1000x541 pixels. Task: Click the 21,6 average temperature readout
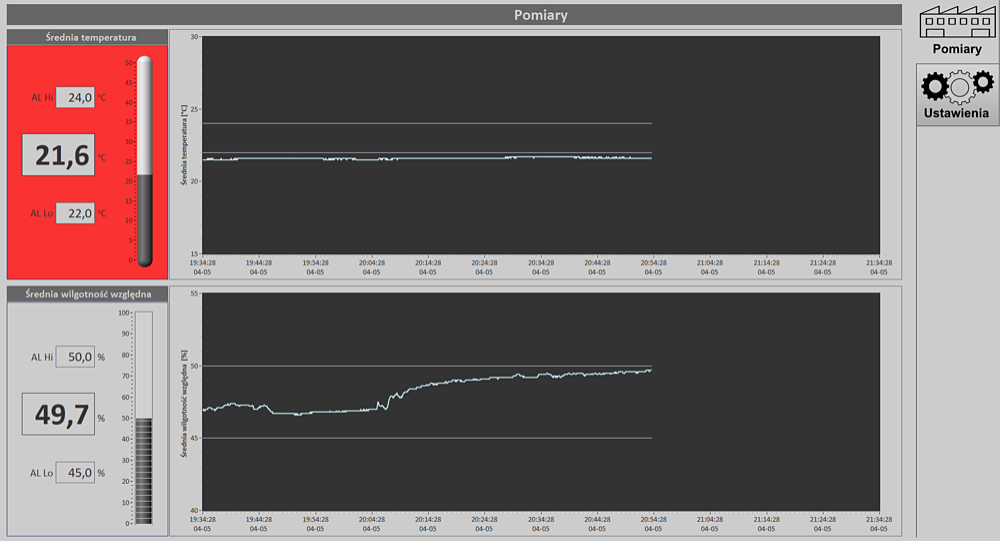point(58,155)
